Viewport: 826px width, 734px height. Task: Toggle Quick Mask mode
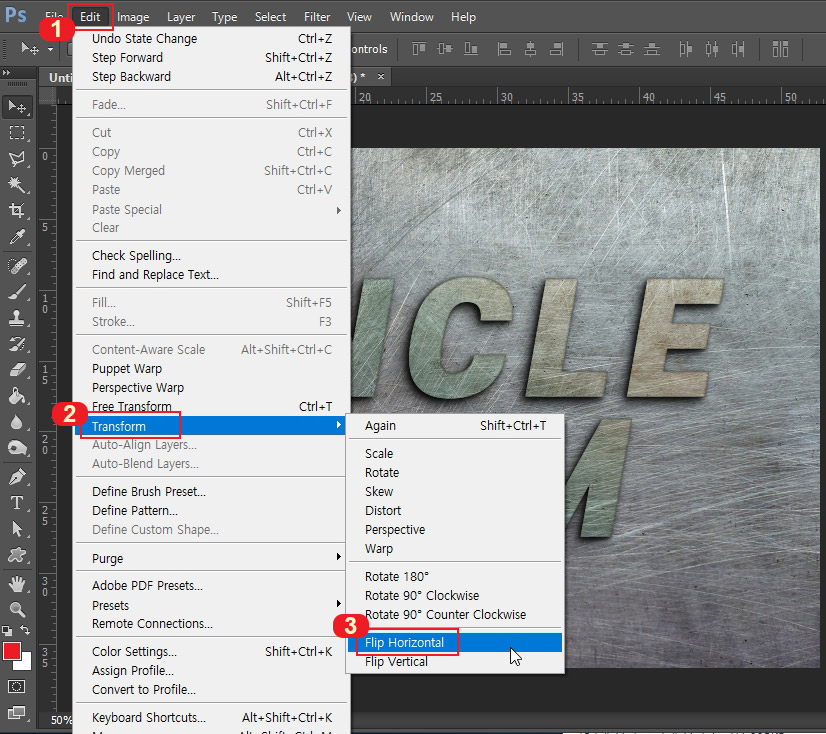pyautogui.click(x=16, y=687)
